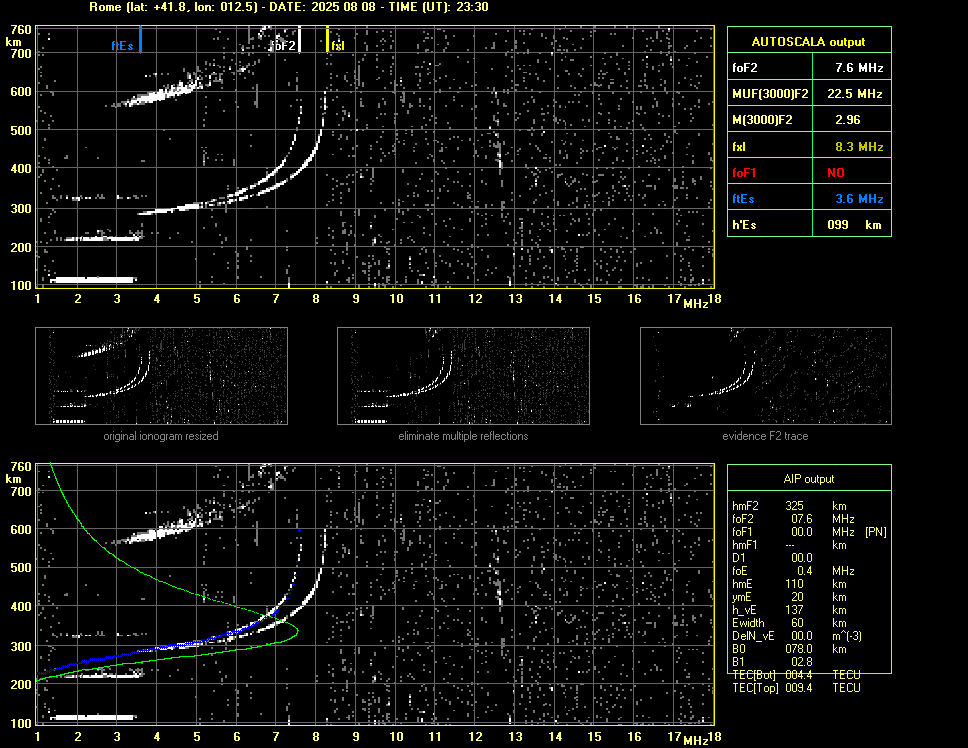Click the red foF1 'NO' value
The width and height of the screenshot is (968, 748).
(x=835, y=173)
